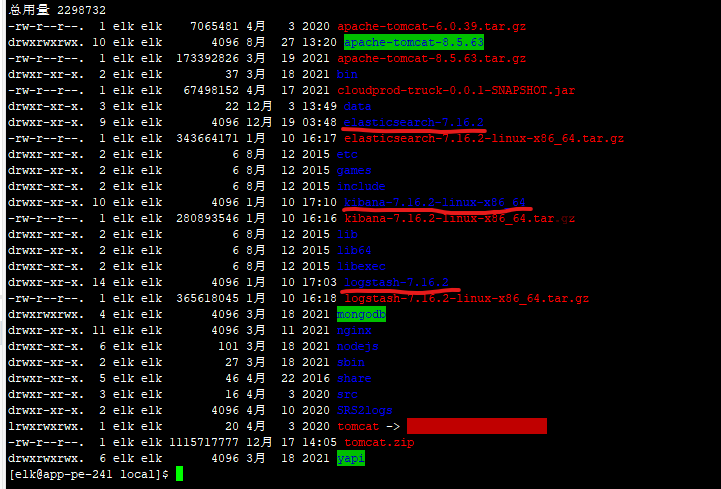Select the apache-tomcat-6.0.39.tar.gz file name

[431, 26]
